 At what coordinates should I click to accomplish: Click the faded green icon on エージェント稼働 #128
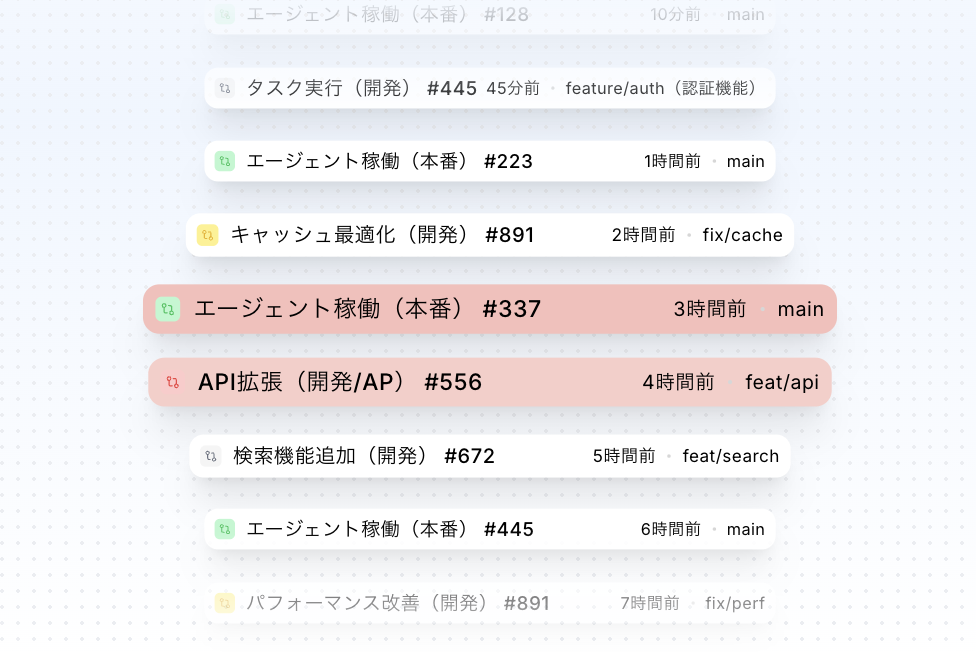(224, 14)
